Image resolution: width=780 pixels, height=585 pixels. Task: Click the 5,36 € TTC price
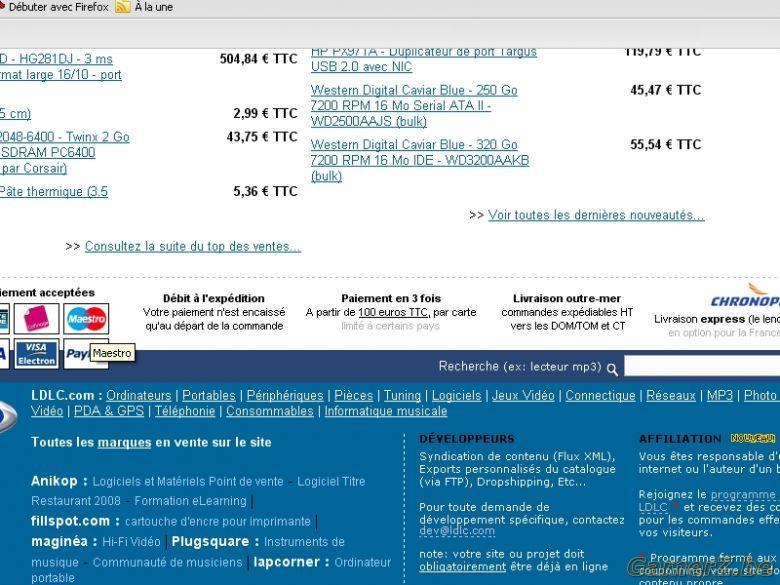[x=266, y=192]
